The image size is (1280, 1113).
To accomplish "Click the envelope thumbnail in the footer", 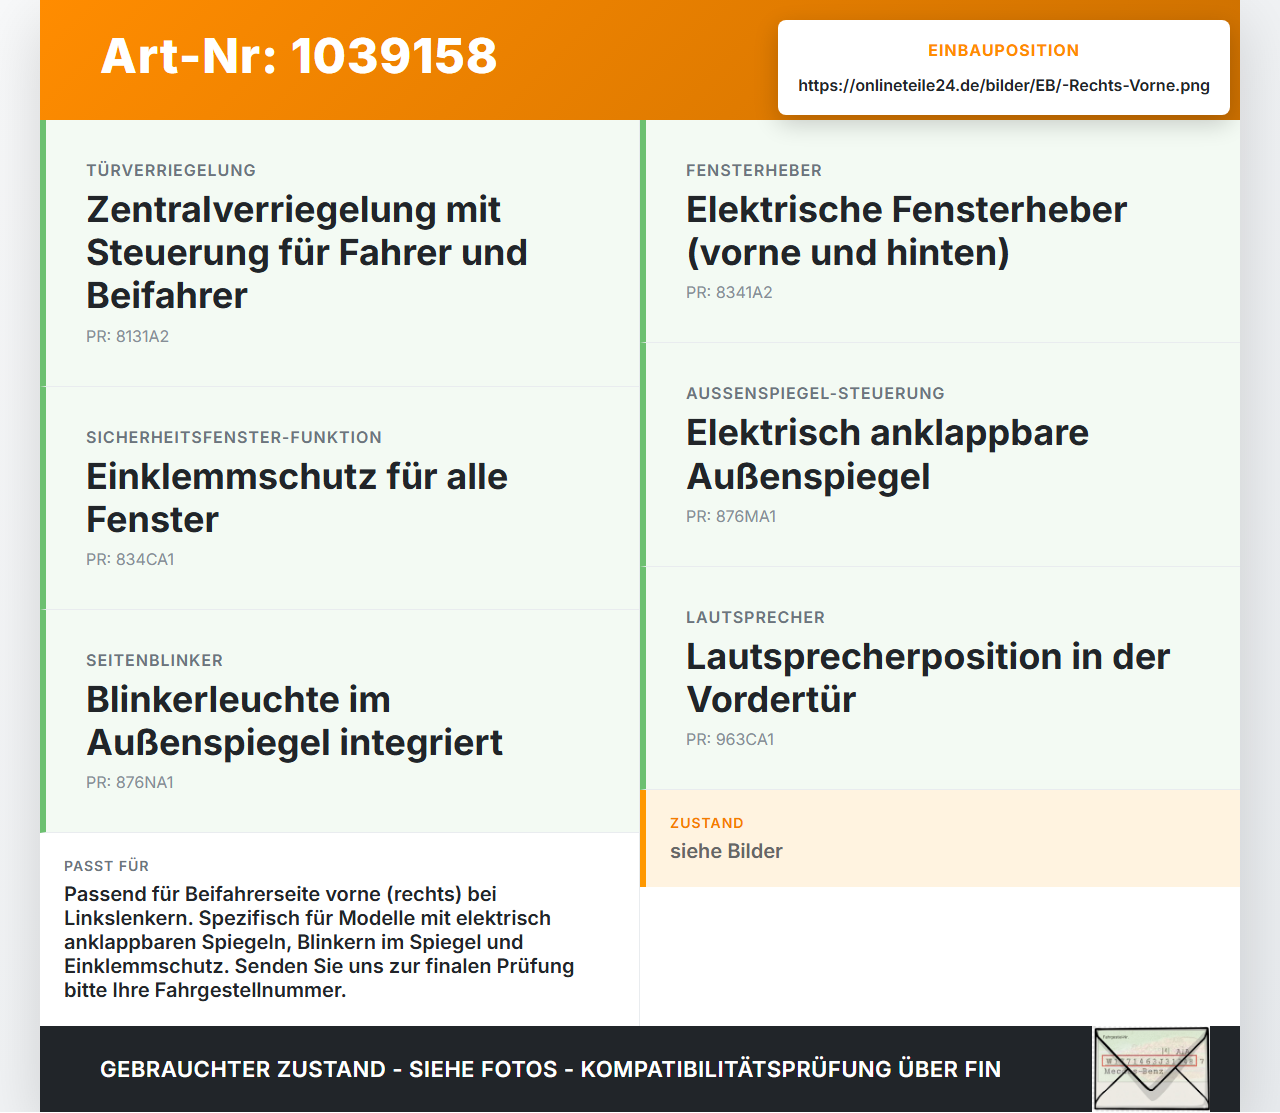I will [x=1151, y=1069].
